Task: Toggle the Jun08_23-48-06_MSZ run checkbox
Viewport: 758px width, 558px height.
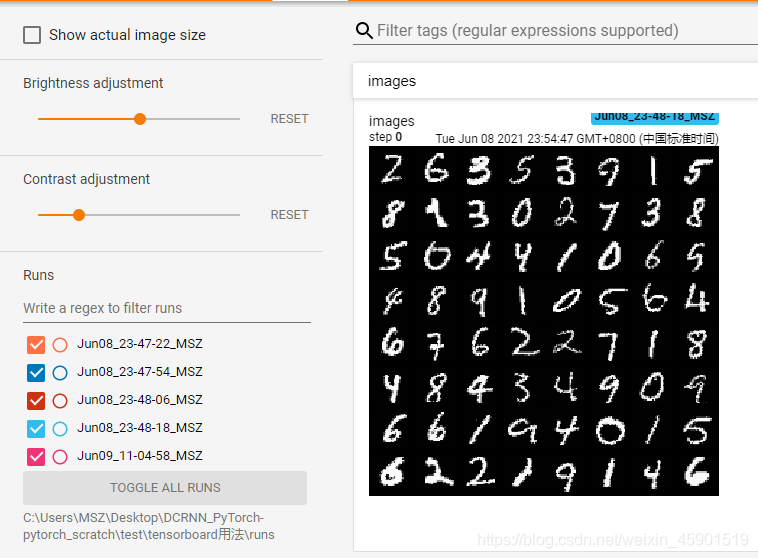Action: [36, 400]
